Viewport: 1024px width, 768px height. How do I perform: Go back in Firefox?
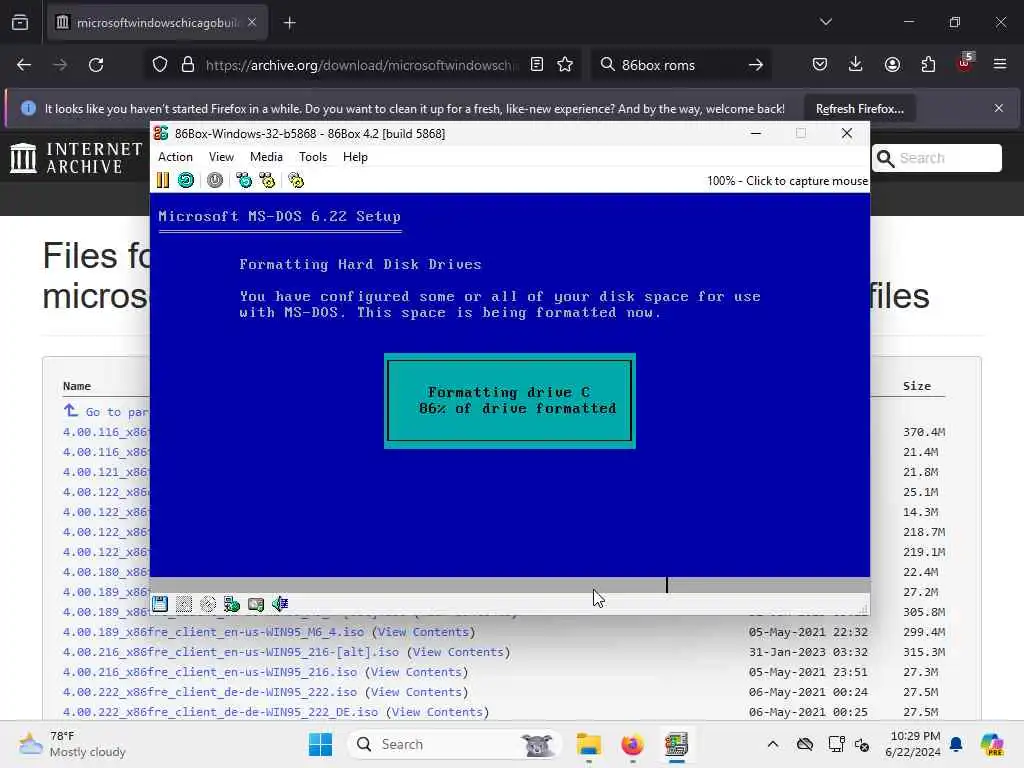[x=24, y=65]
